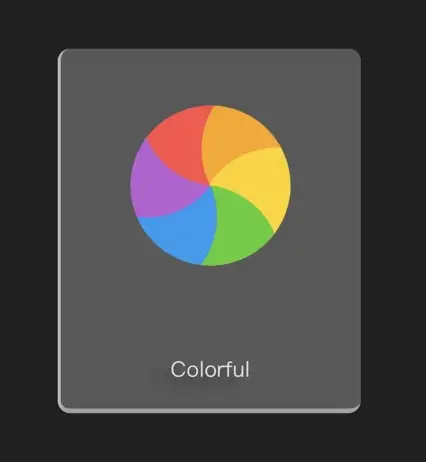The image size is (426, 462).
Task: Click the light left border of the card
Action: 59,231
